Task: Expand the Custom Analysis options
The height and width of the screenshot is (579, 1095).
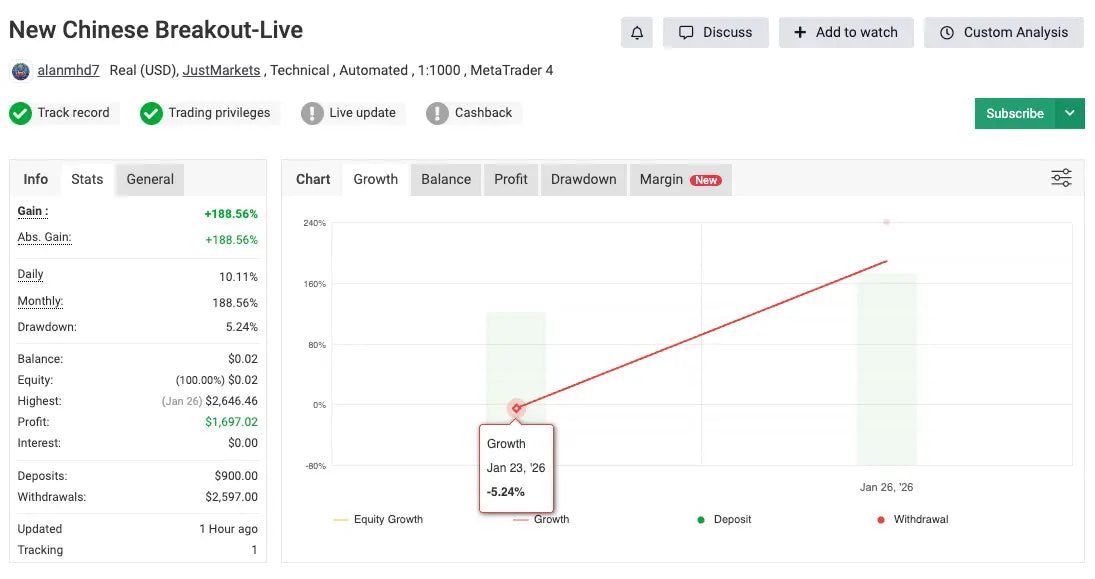Action: point(1003,32)
